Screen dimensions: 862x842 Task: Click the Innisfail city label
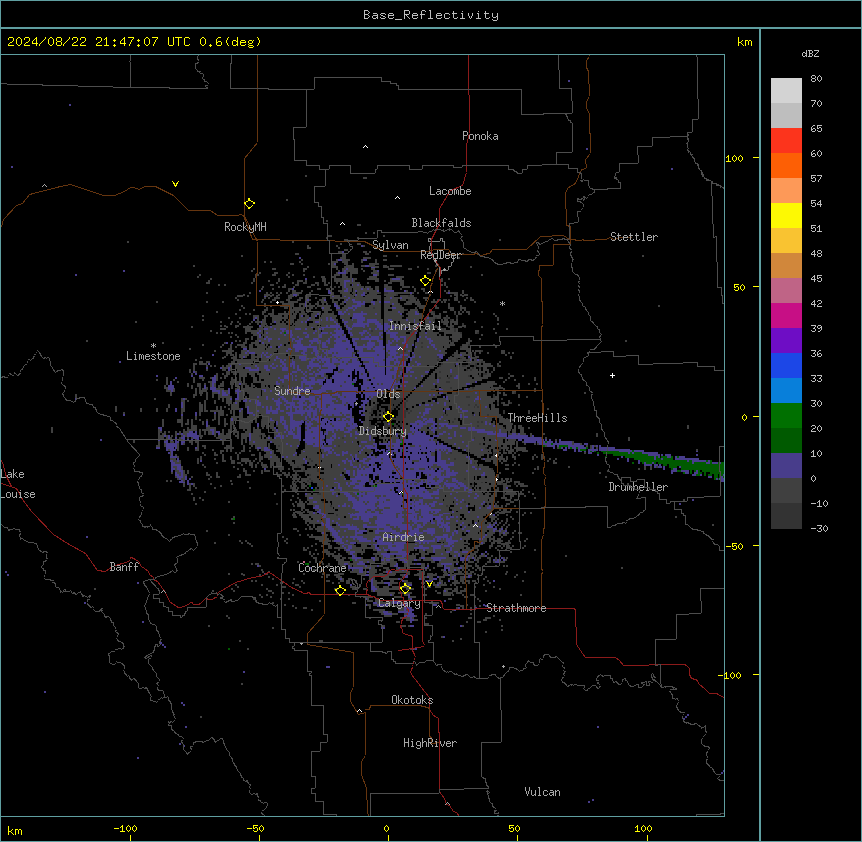tap(415, 326)
